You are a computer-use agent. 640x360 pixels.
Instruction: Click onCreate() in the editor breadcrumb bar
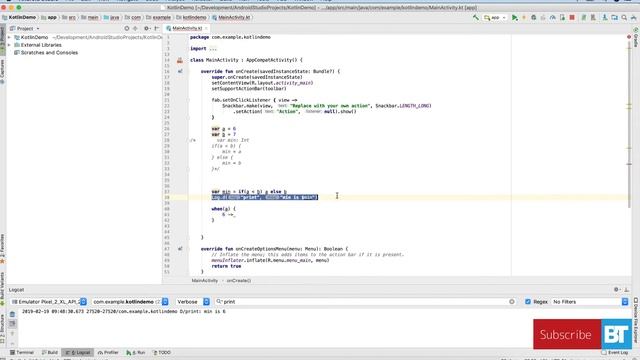[239, 280]
